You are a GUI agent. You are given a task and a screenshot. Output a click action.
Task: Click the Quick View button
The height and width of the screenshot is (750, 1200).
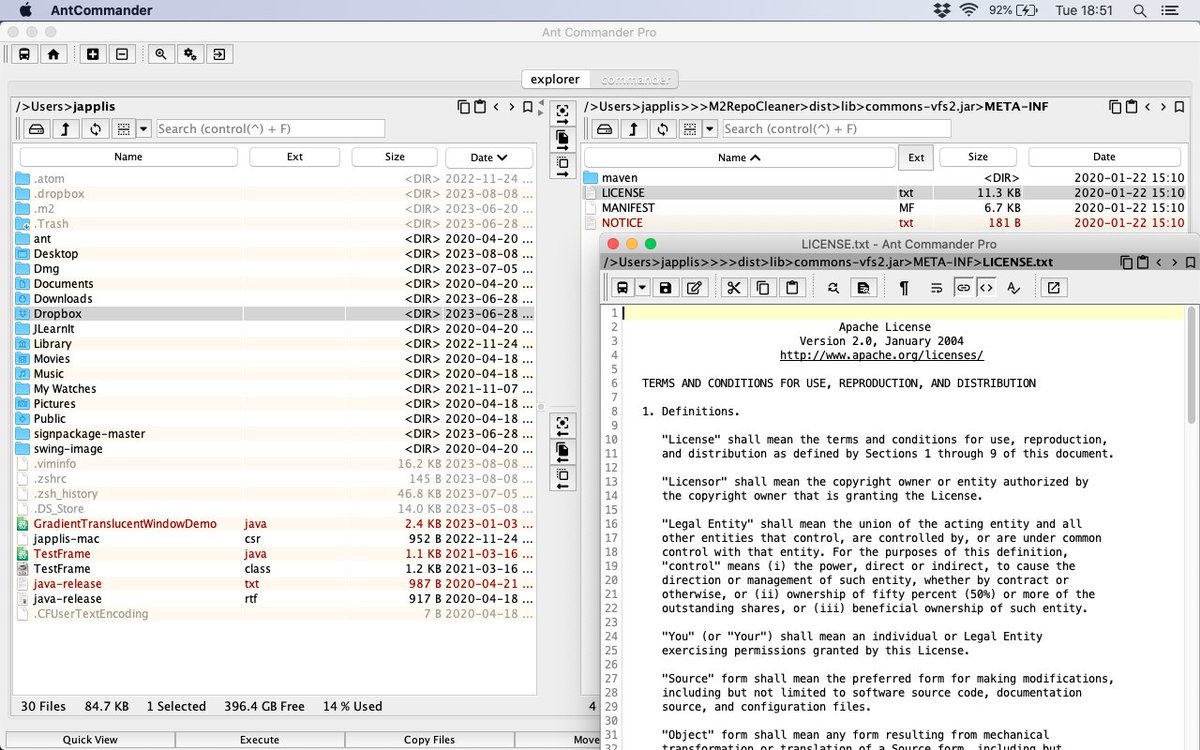90,740
